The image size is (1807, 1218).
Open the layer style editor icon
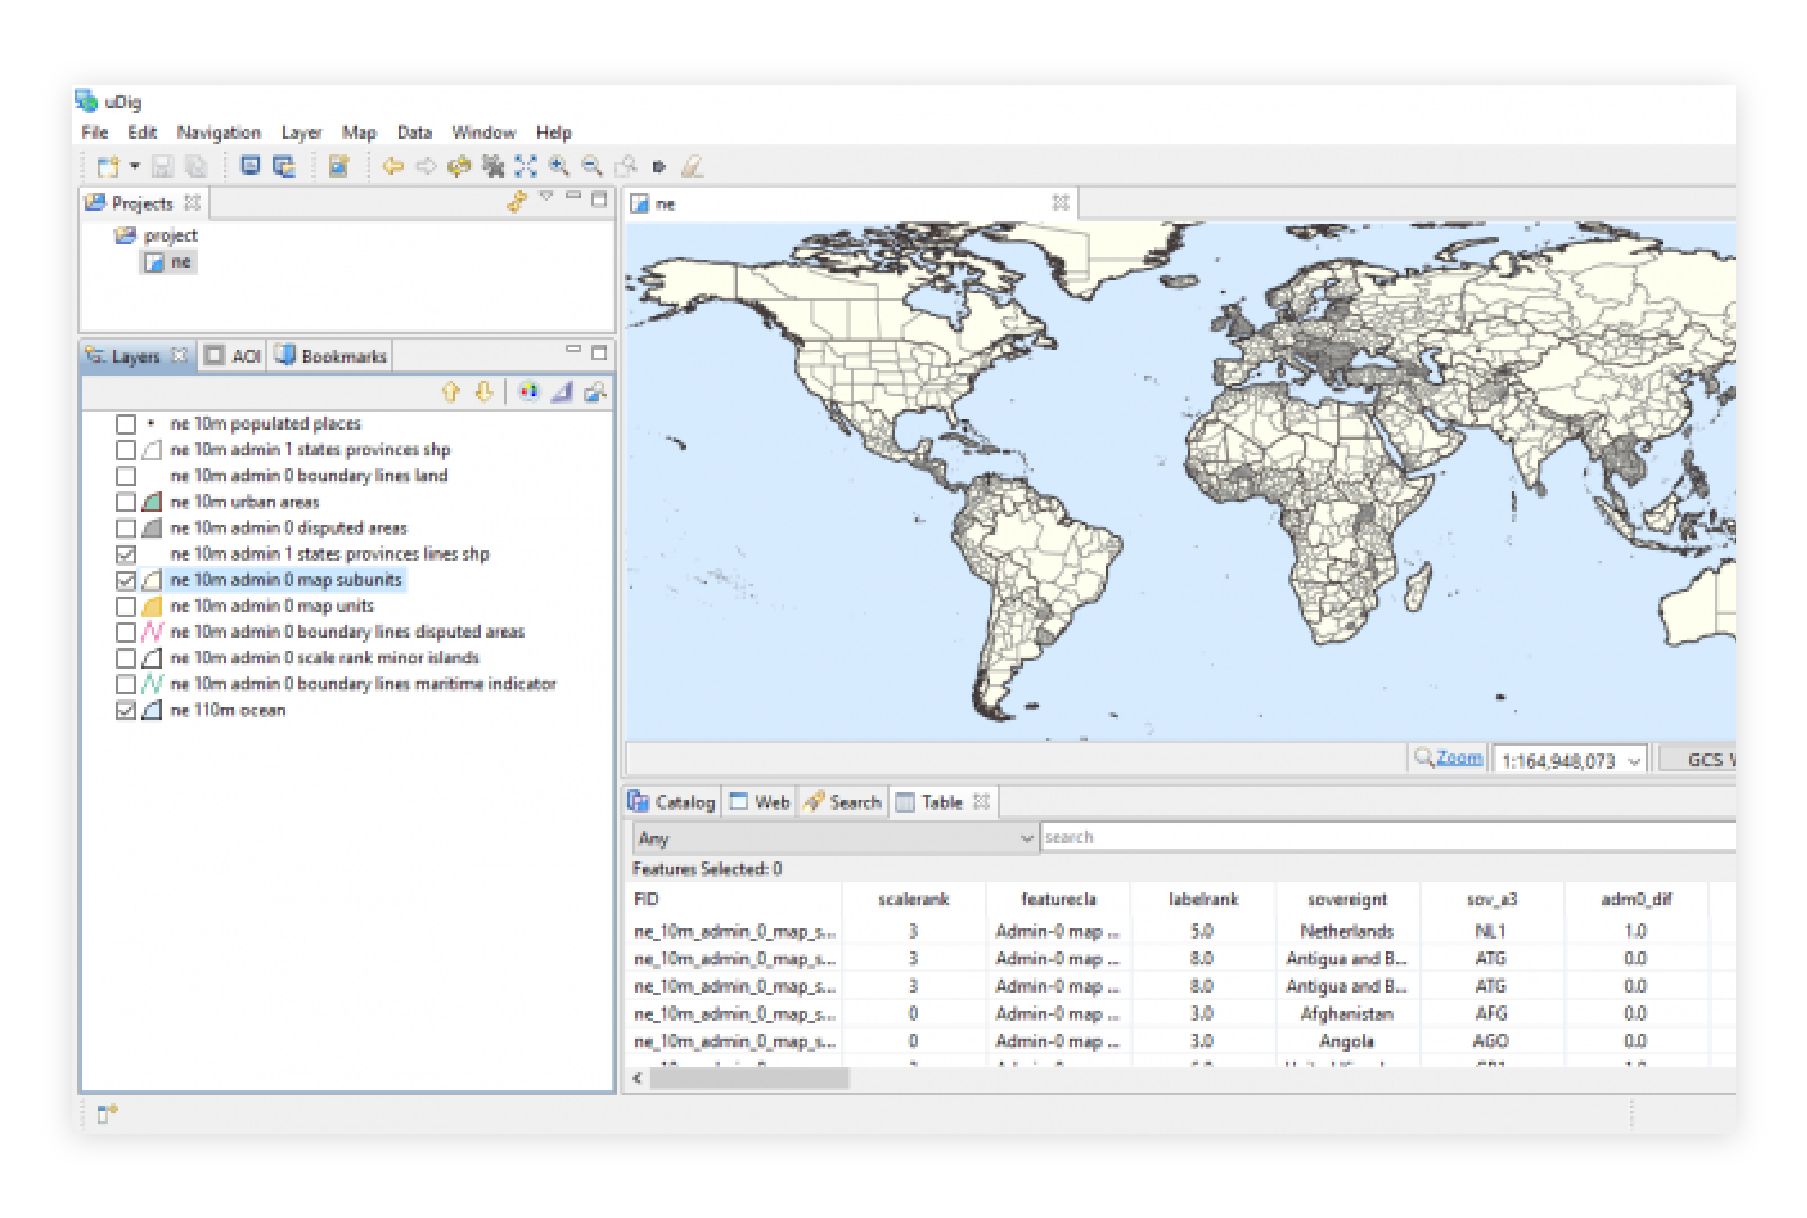(x=529, y=391)
